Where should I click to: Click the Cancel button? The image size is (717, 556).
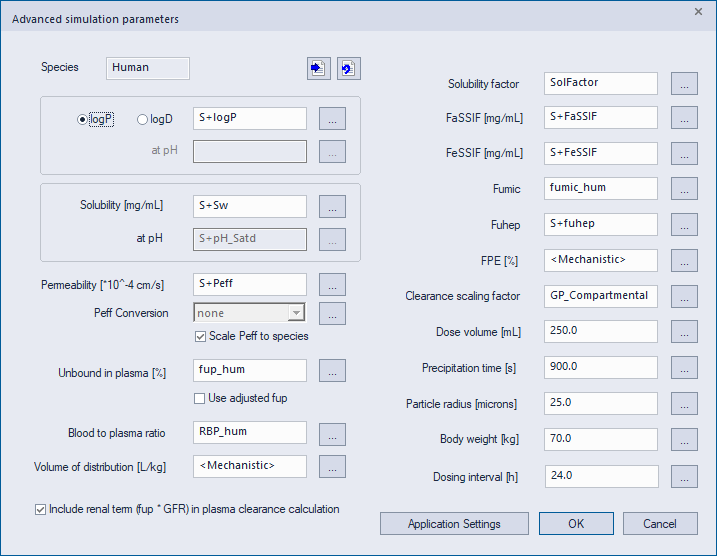click(660, 524)
